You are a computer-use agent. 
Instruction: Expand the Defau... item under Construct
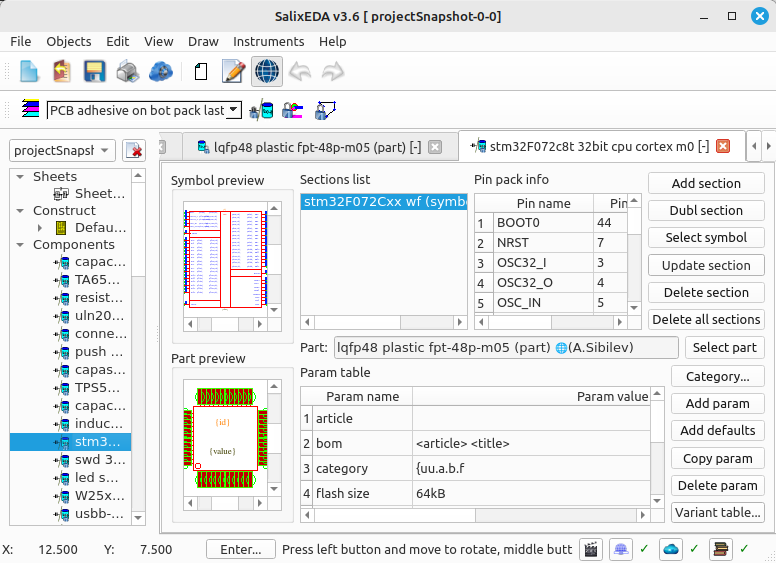[40, 228]
